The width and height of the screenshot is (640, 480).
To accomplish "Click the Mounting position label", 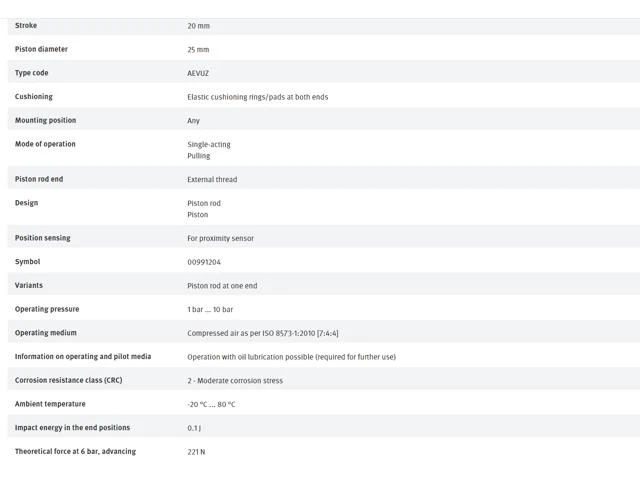I will click(x=45, y=120).
